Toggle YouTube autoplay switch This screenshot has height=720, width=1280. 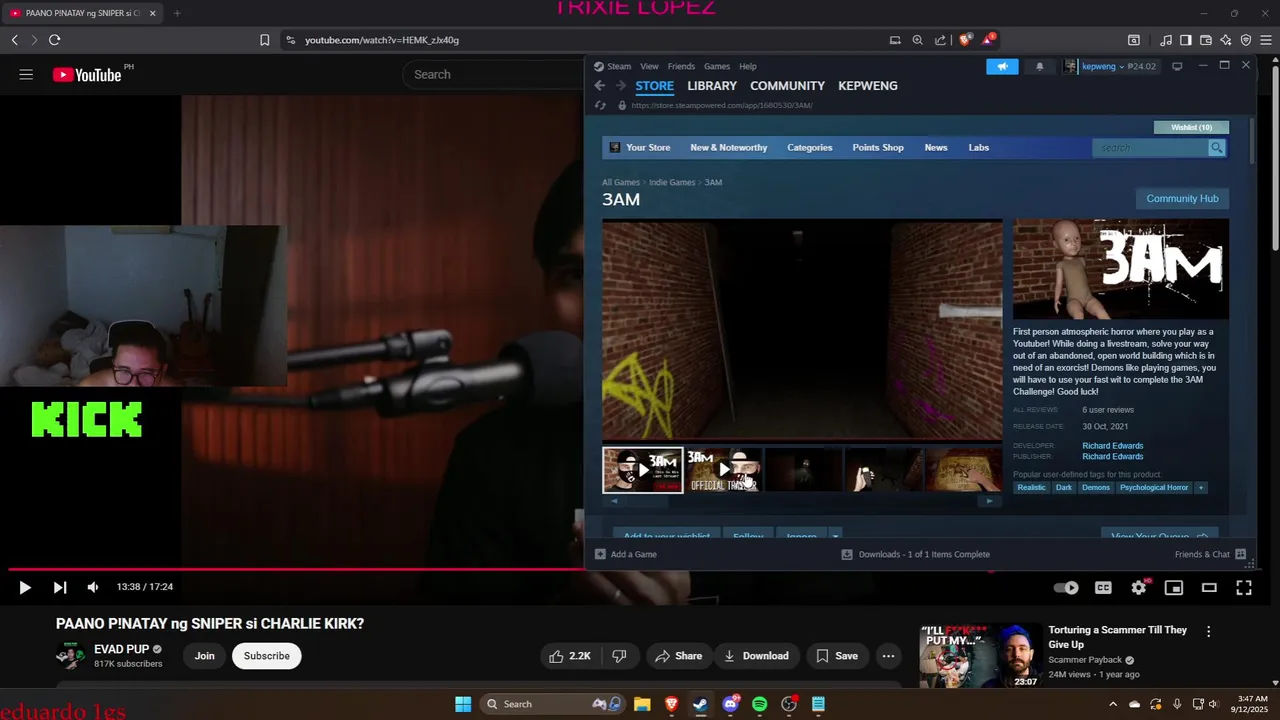(1067, 588)
